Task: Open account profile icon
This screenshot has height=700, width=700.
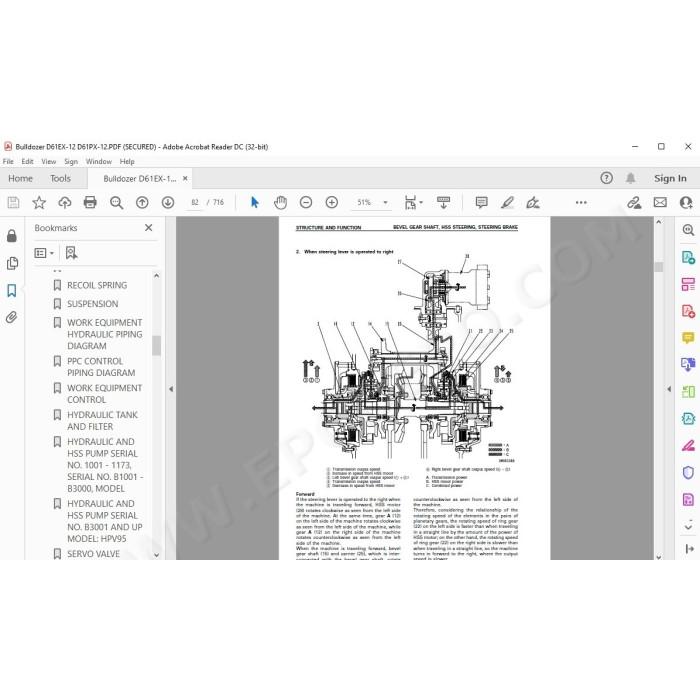Action: tap(686, 203)
